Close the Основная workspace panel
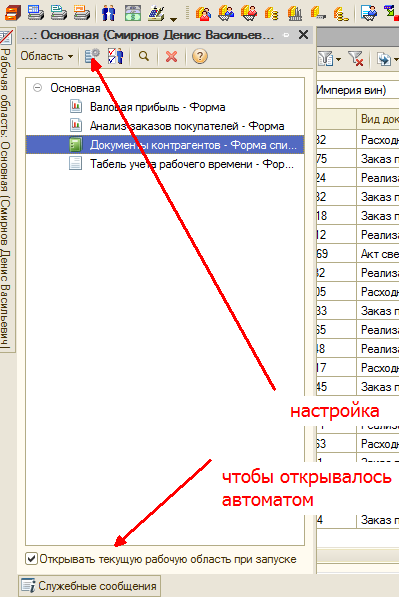 click(x=303, y=35)
